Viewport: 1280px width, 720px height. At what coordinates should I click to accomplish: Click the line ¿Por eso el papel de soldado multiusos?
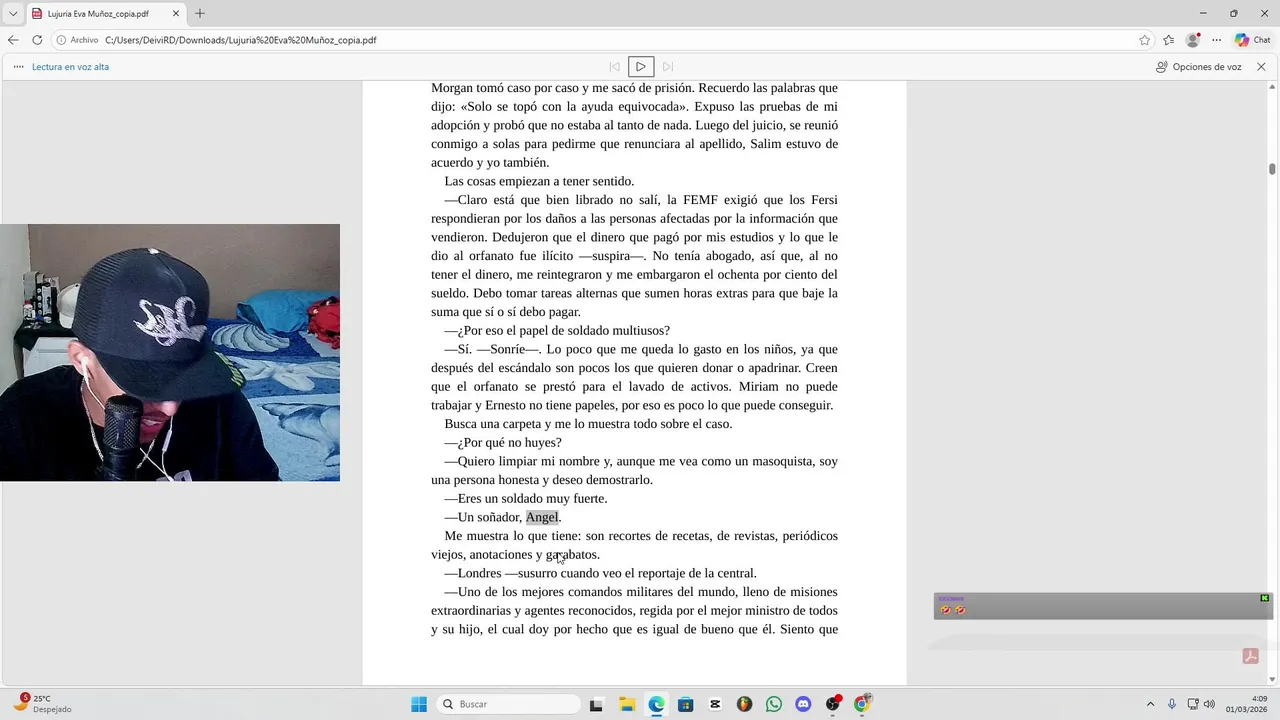557,330
